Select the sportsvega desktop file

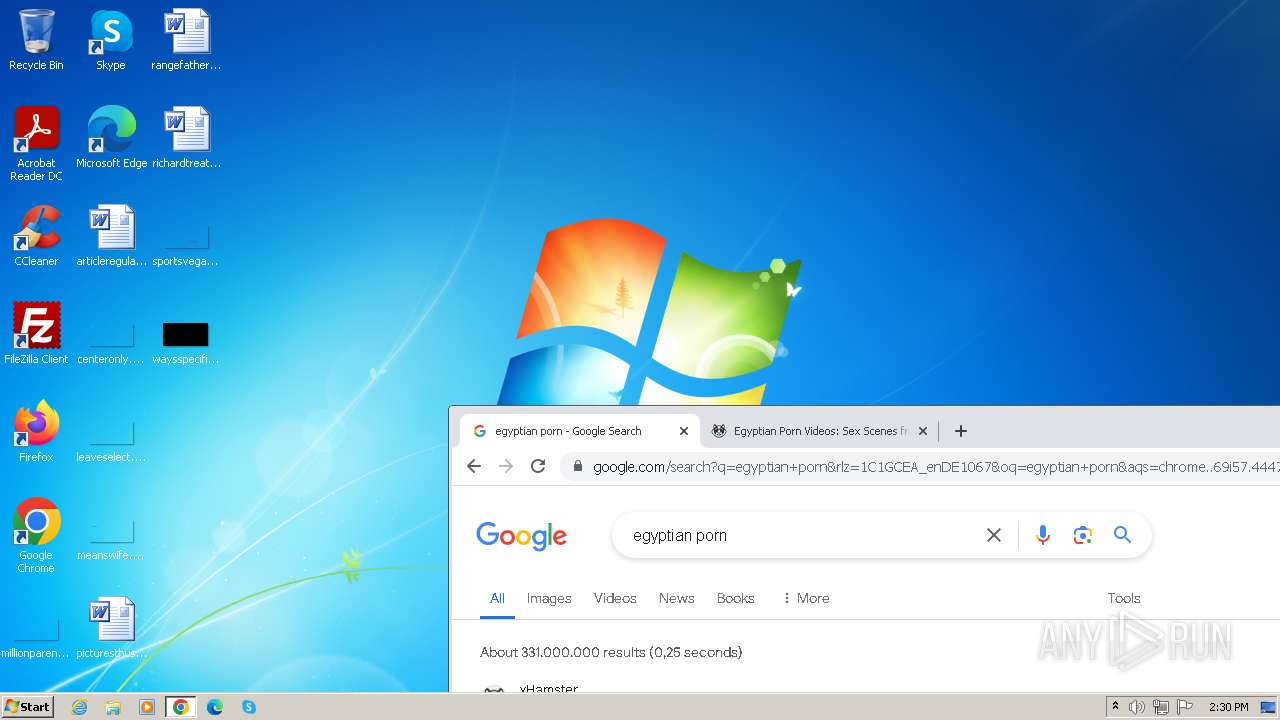point(186,245)
